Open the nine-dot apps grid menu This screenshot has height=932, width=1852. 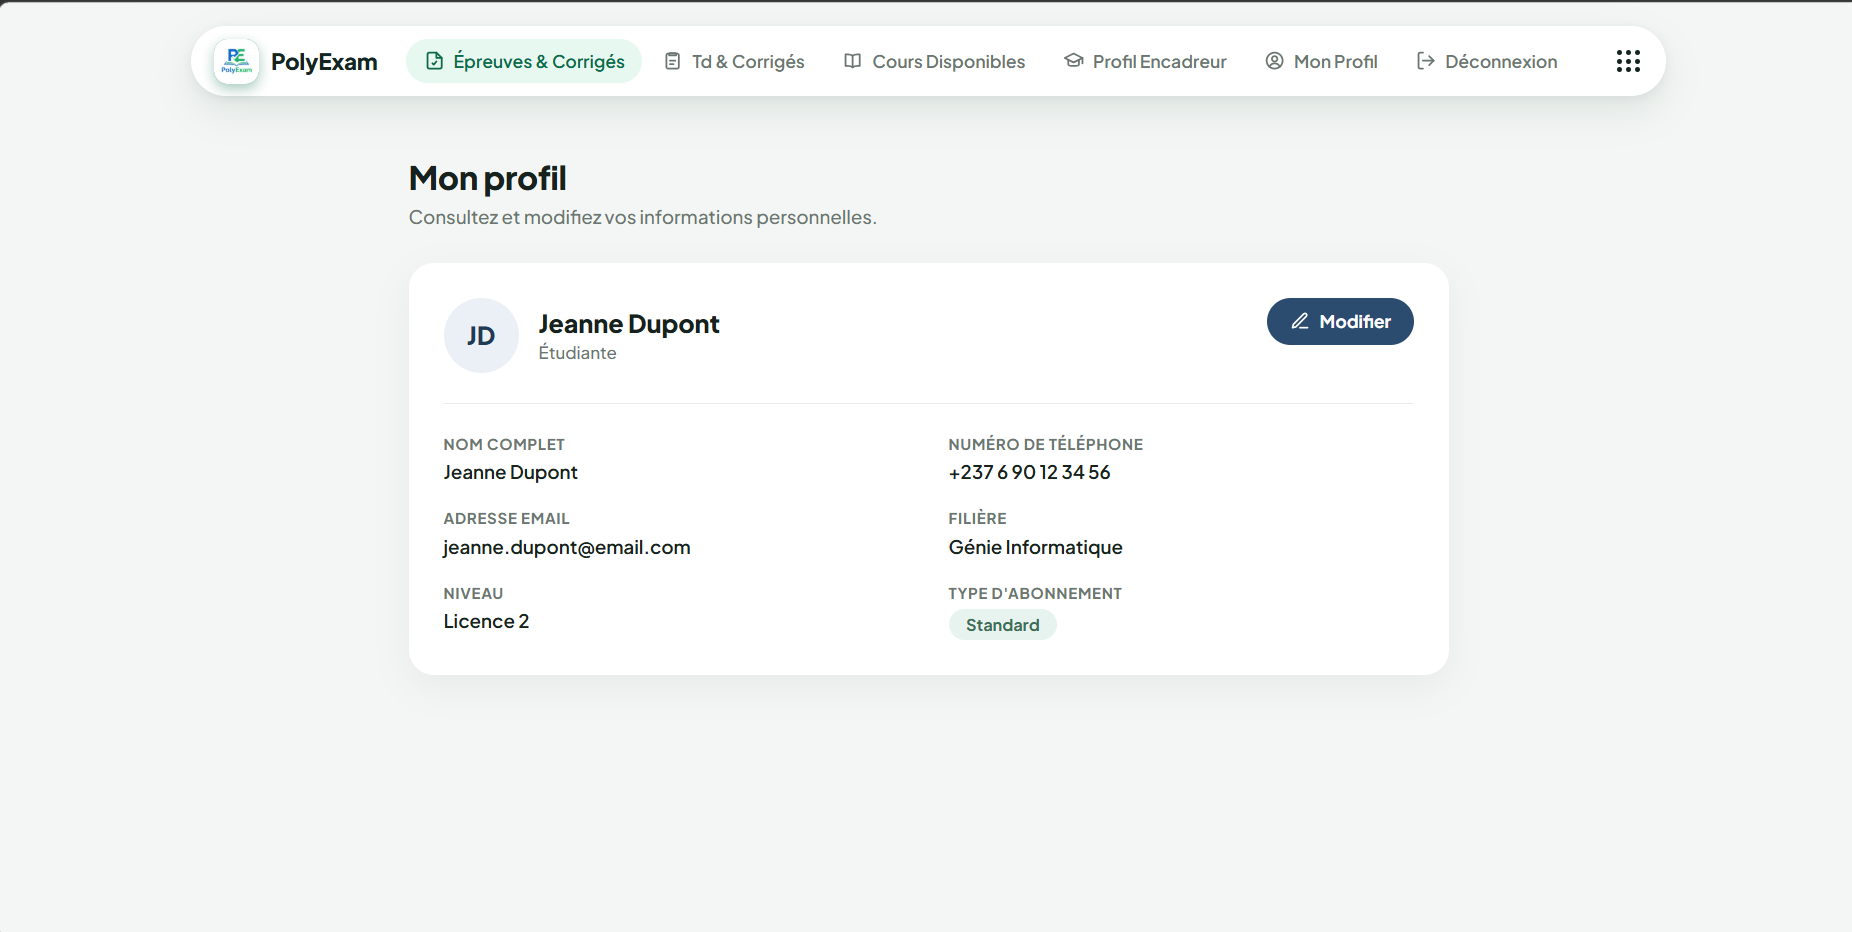coord(1628,61)
